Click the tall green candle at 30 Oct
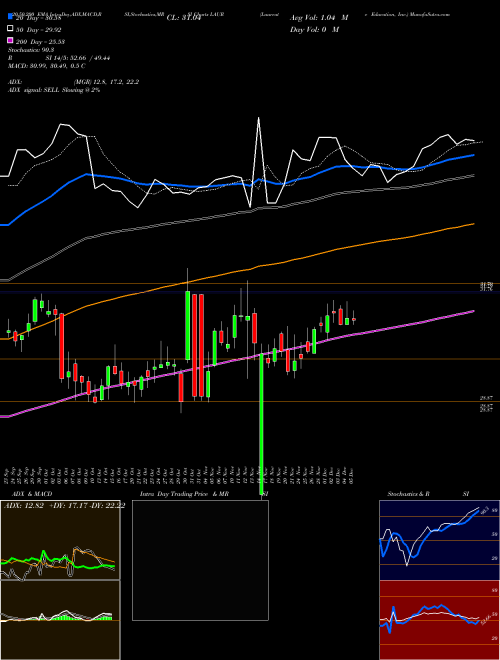This screenshot has width=500, height=660. pos(188,325)
